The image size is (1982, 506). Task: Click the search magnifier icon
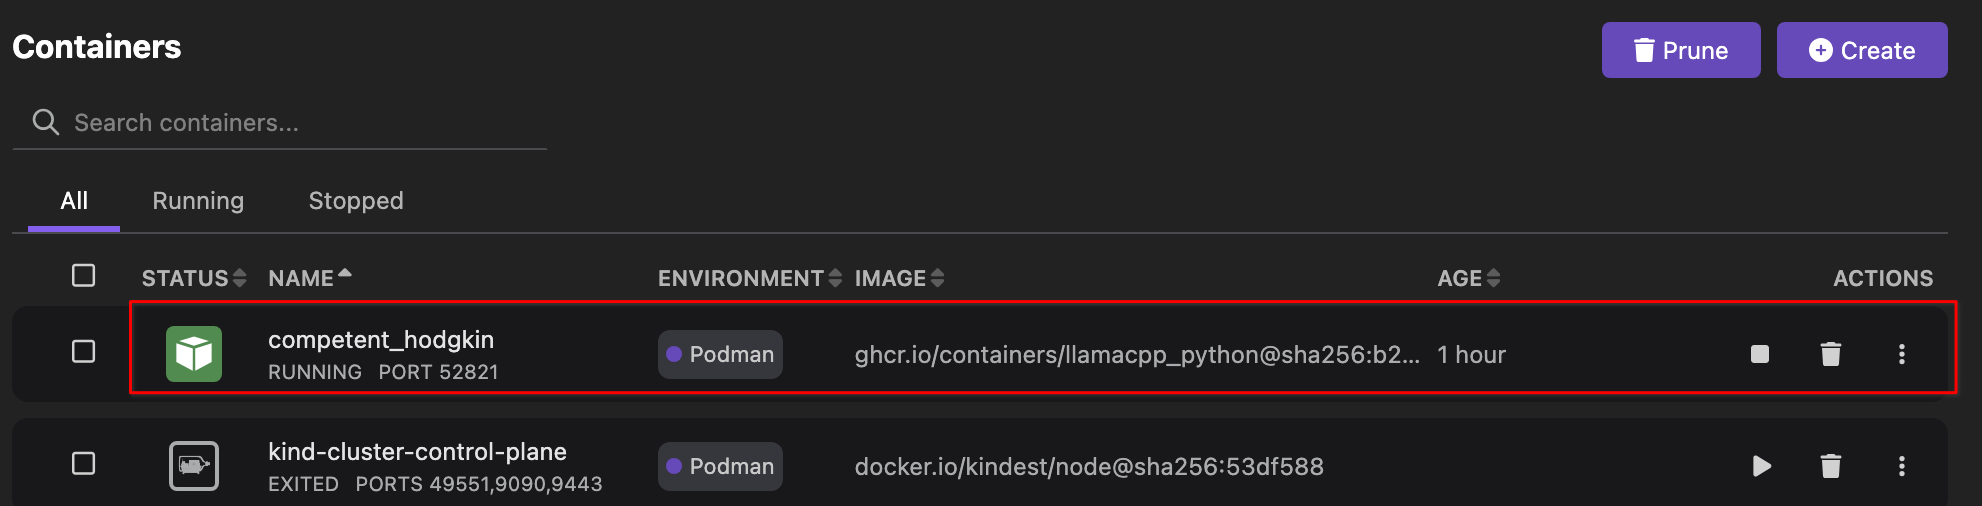click(45, 122)
